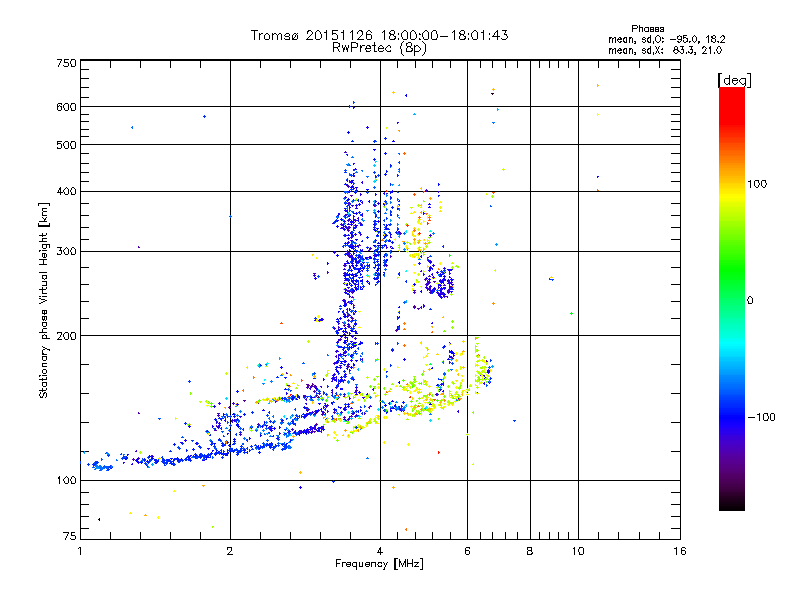This screenshot has width=800, height=600.
Task: Click x-axis tick label '6'
Action: (467, 551)
